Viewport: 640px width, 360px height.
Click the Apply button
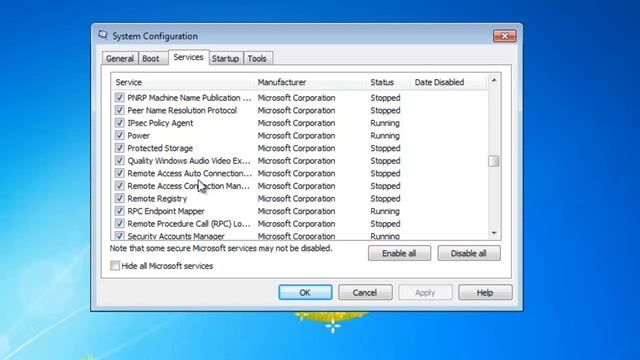coord(425,293)
